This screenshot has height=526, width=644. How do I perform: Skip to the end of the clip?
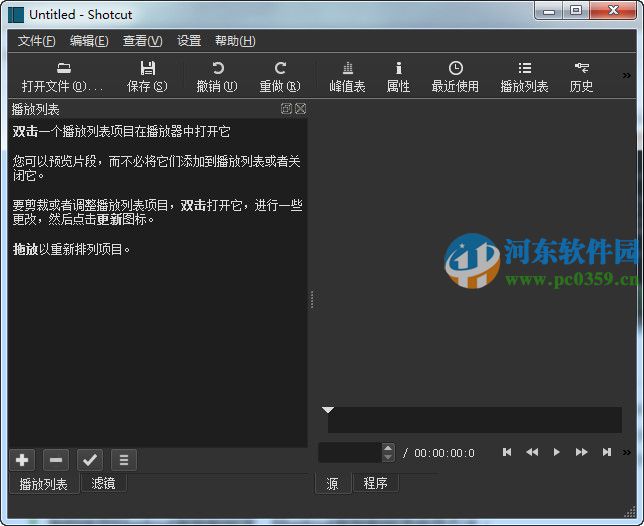click(607, 452)
